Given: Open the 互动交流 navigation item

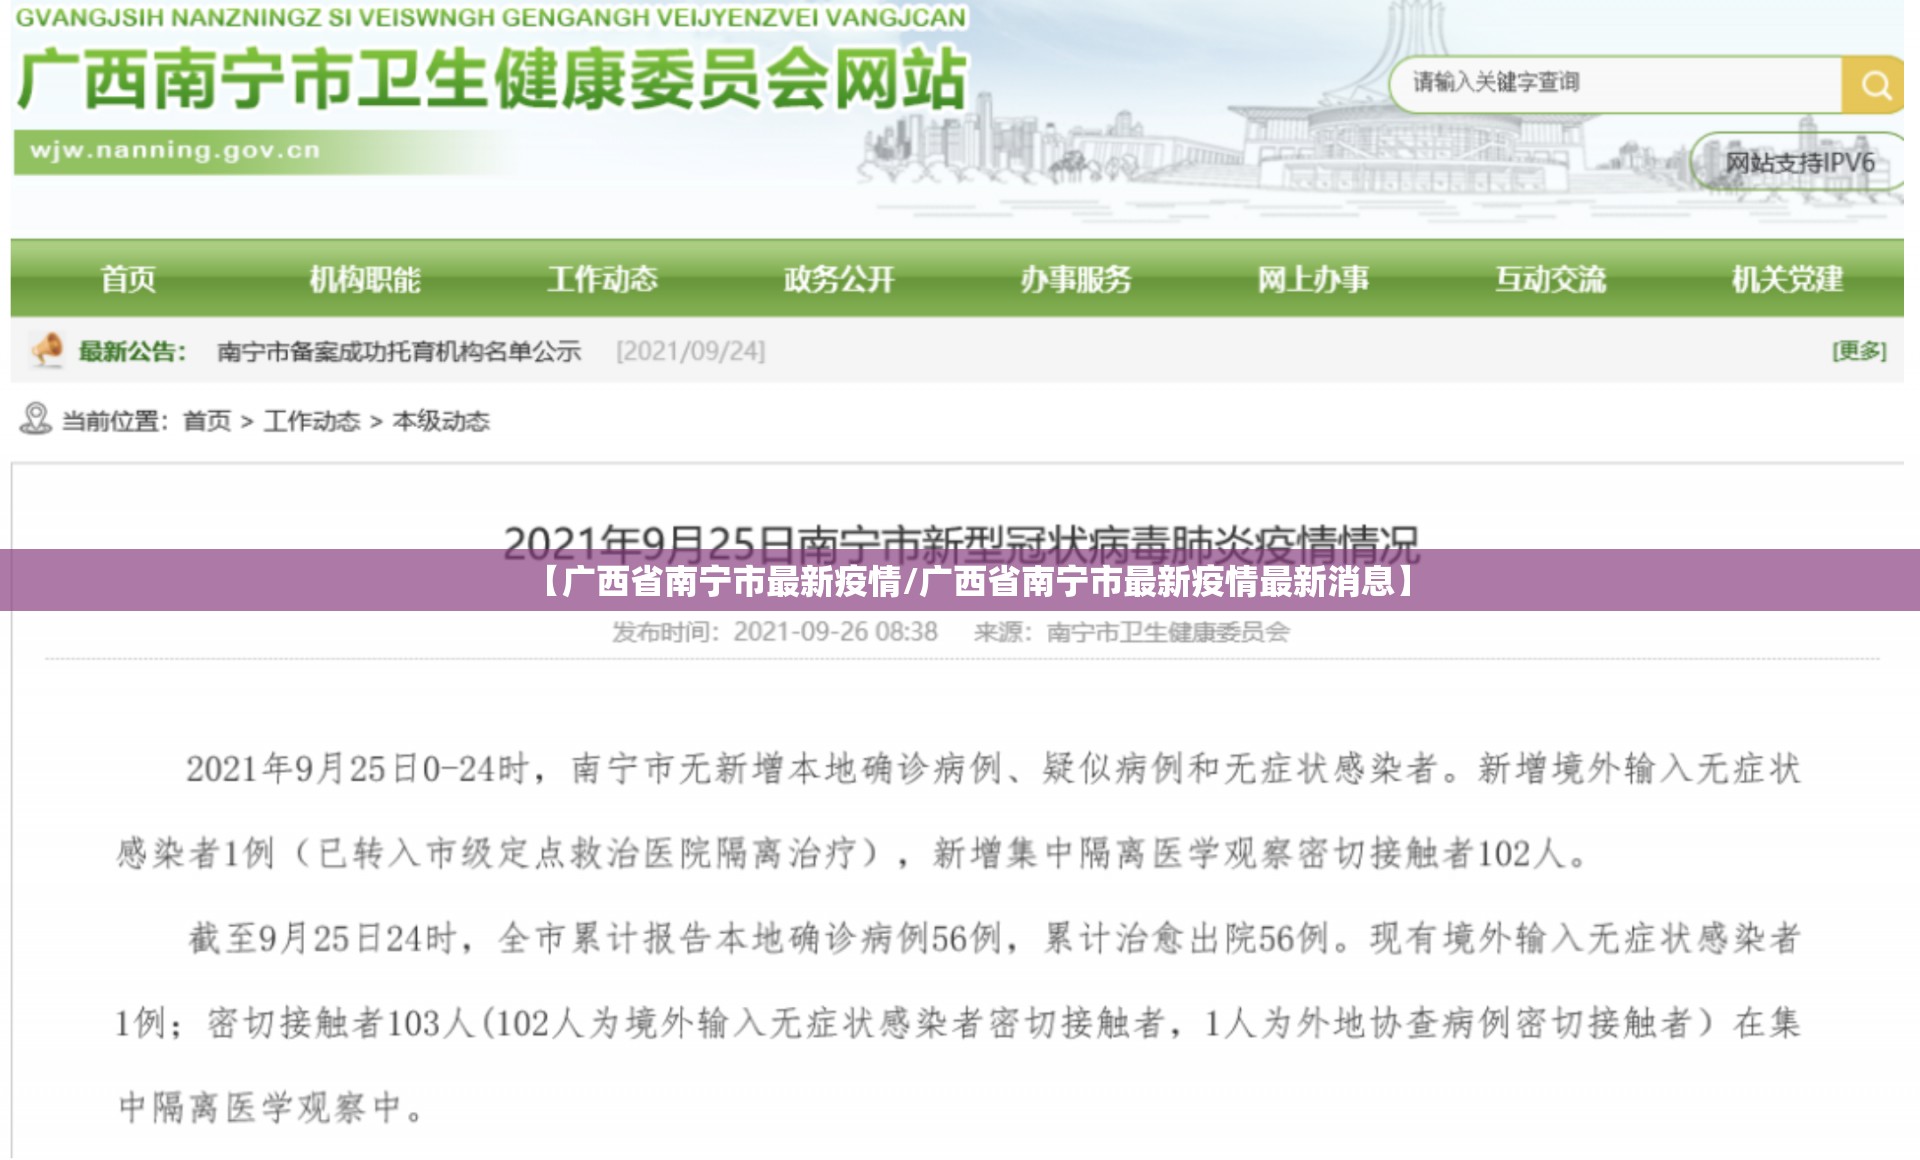Looking at the screenshot, I should click(x=1550, y=279).
